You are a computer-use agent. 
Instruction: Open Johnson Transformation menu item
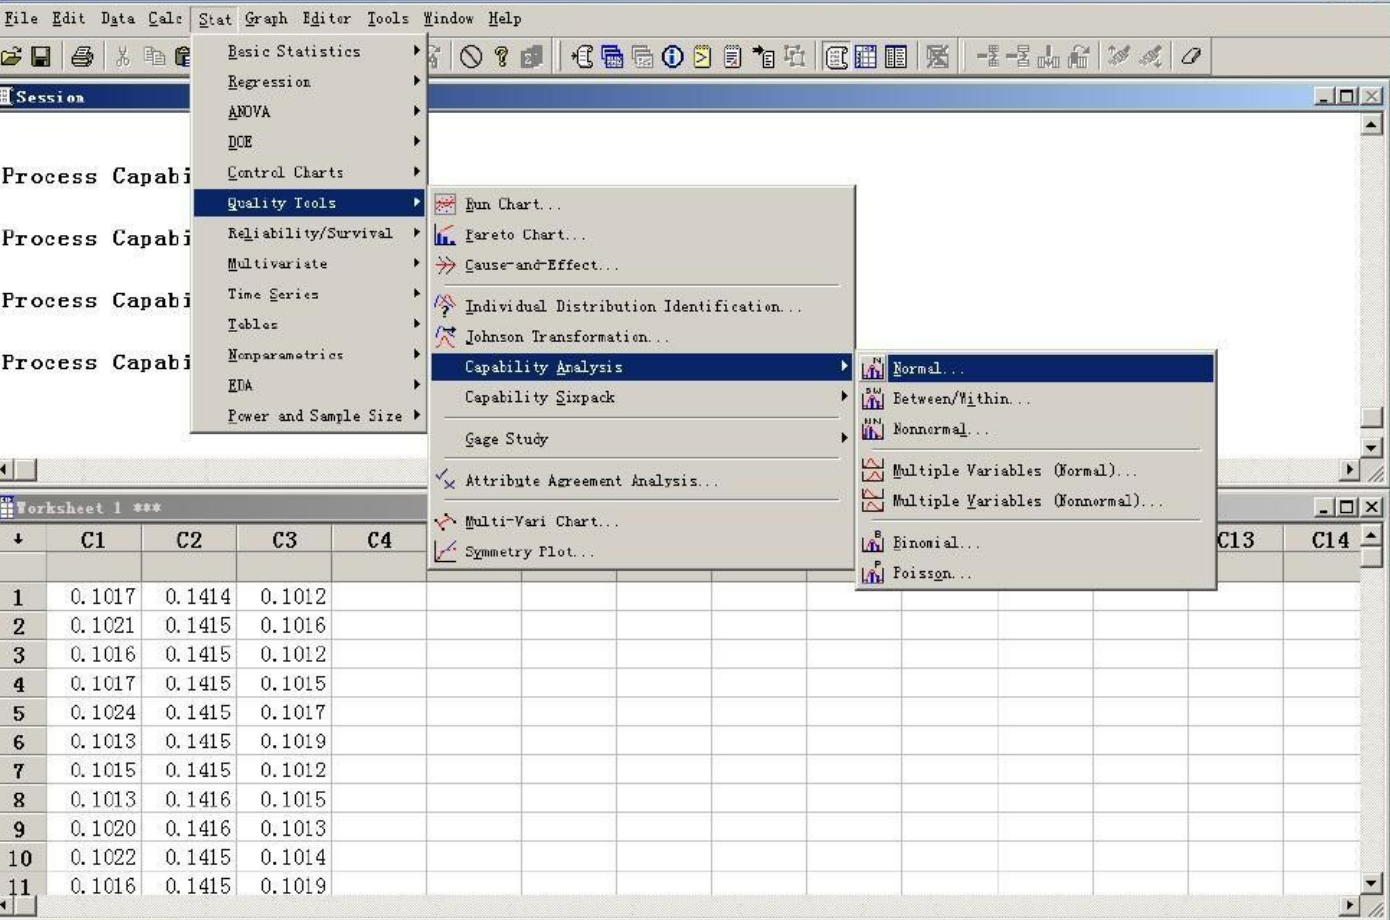click(642, 336)
